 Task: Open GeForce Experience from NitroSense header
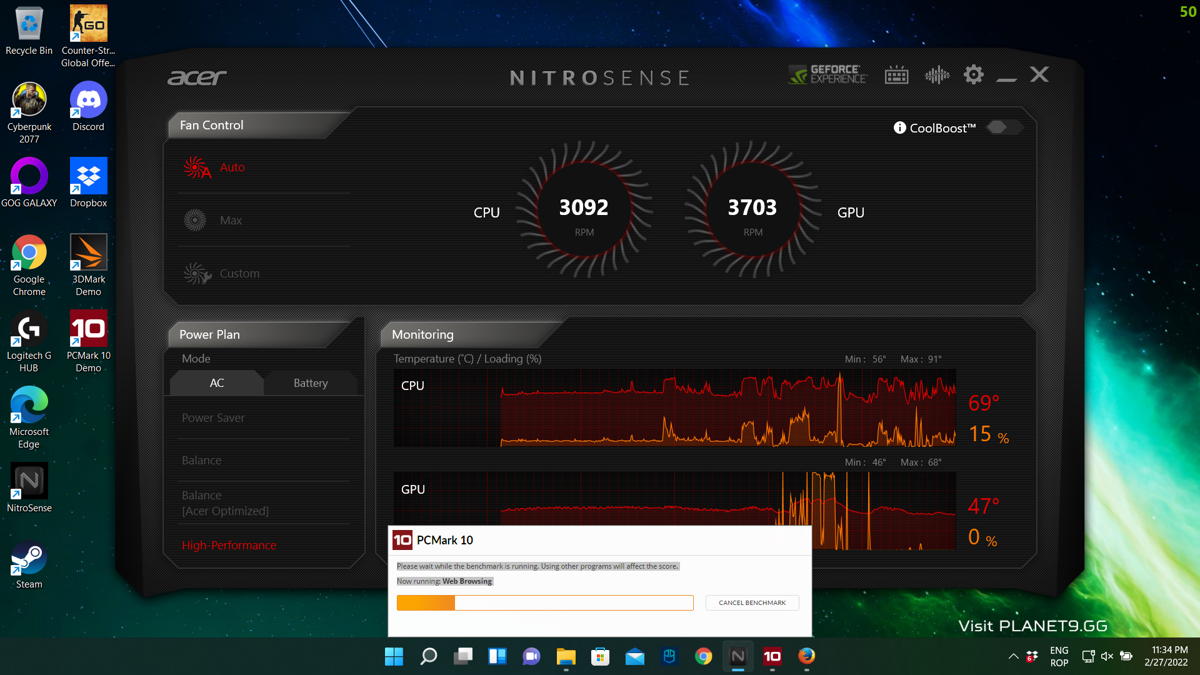click(x=827, y=75)
